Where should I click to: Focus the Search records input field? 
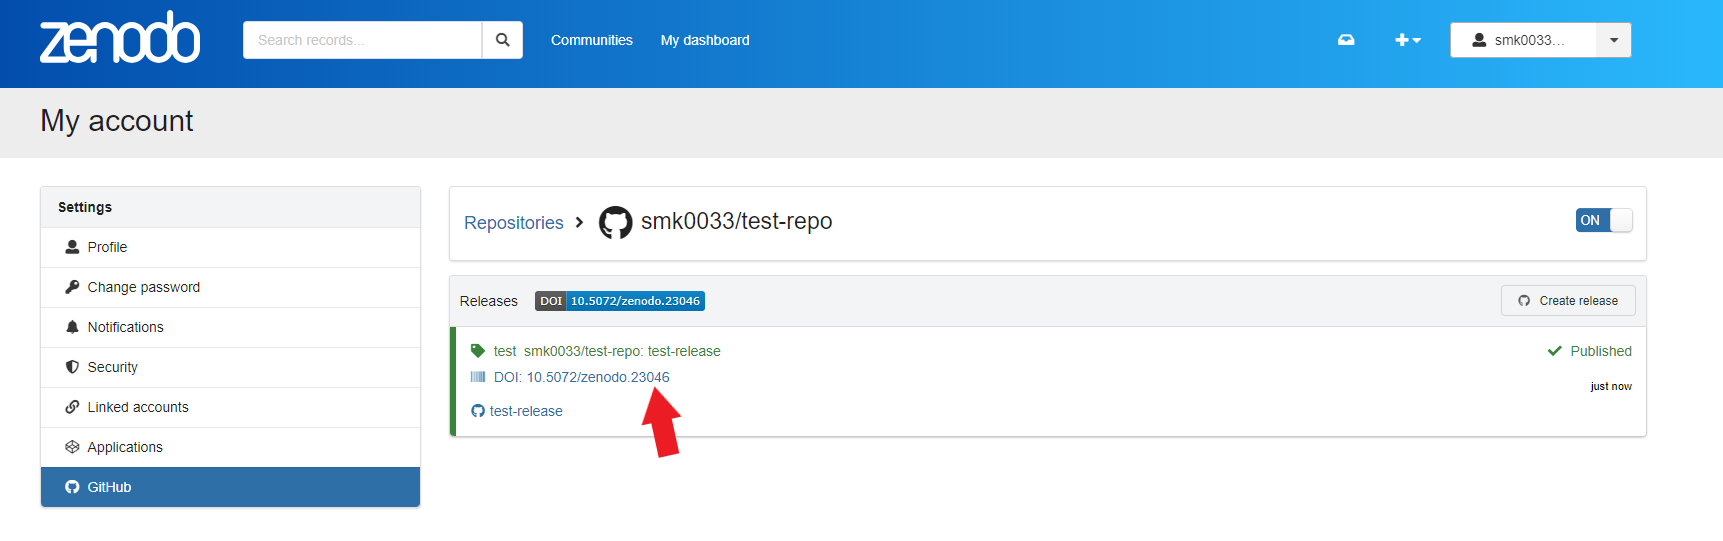(362, 40)
